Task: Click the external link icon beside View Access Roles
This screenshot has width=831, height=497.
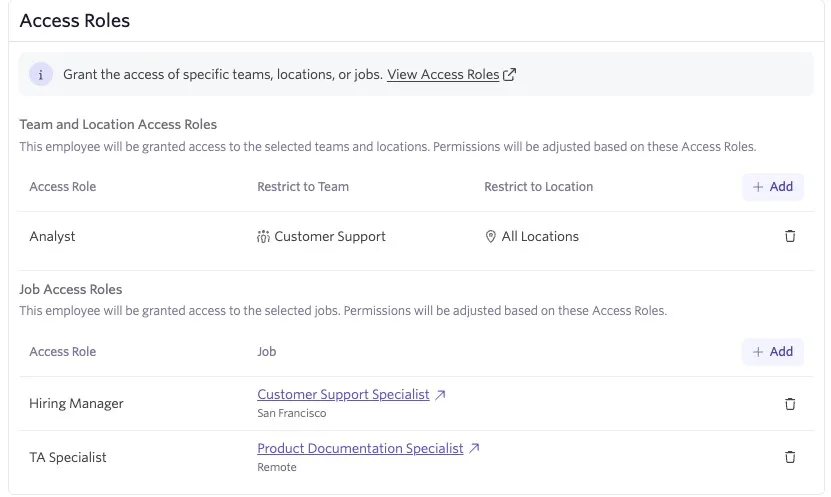Action: [509, 75]
